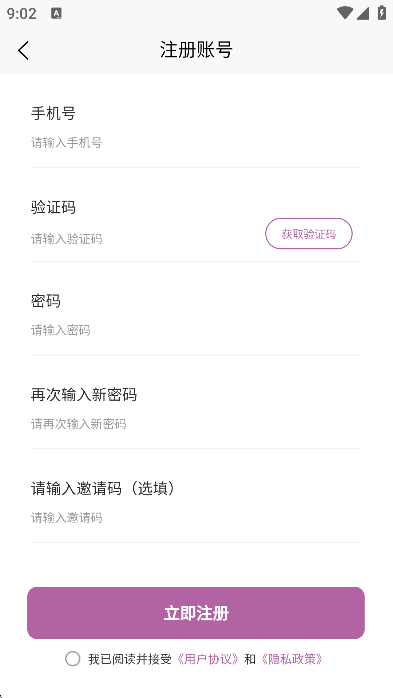Image resolution: width=393 pixels, height=698 pixels.
Task: Tap the 注册账号 page title
Action: (x=196, y=49)
